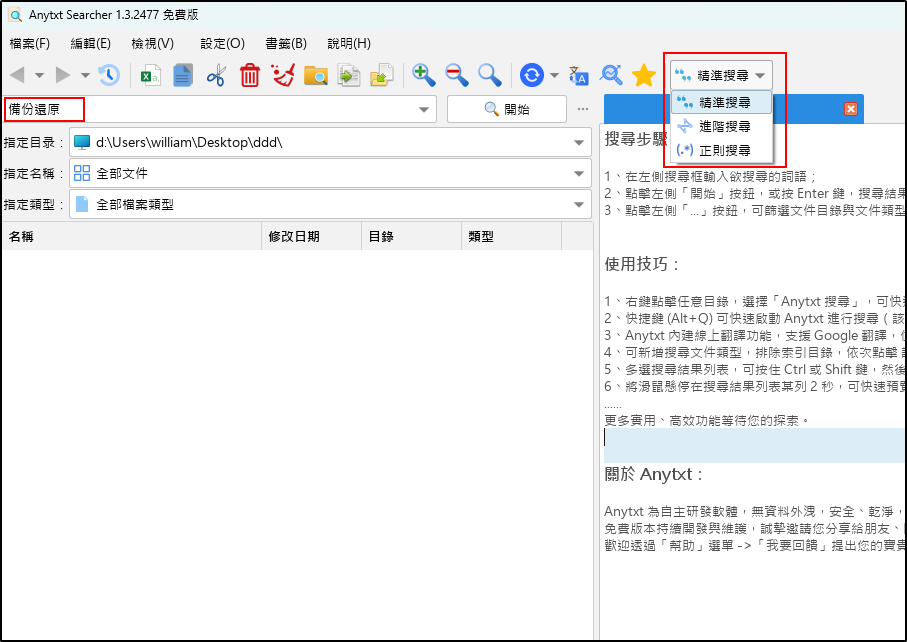The width and height of the screenshot is (907, 642).
Task: Open the 設定(O) menu
Action: [222, 44]
